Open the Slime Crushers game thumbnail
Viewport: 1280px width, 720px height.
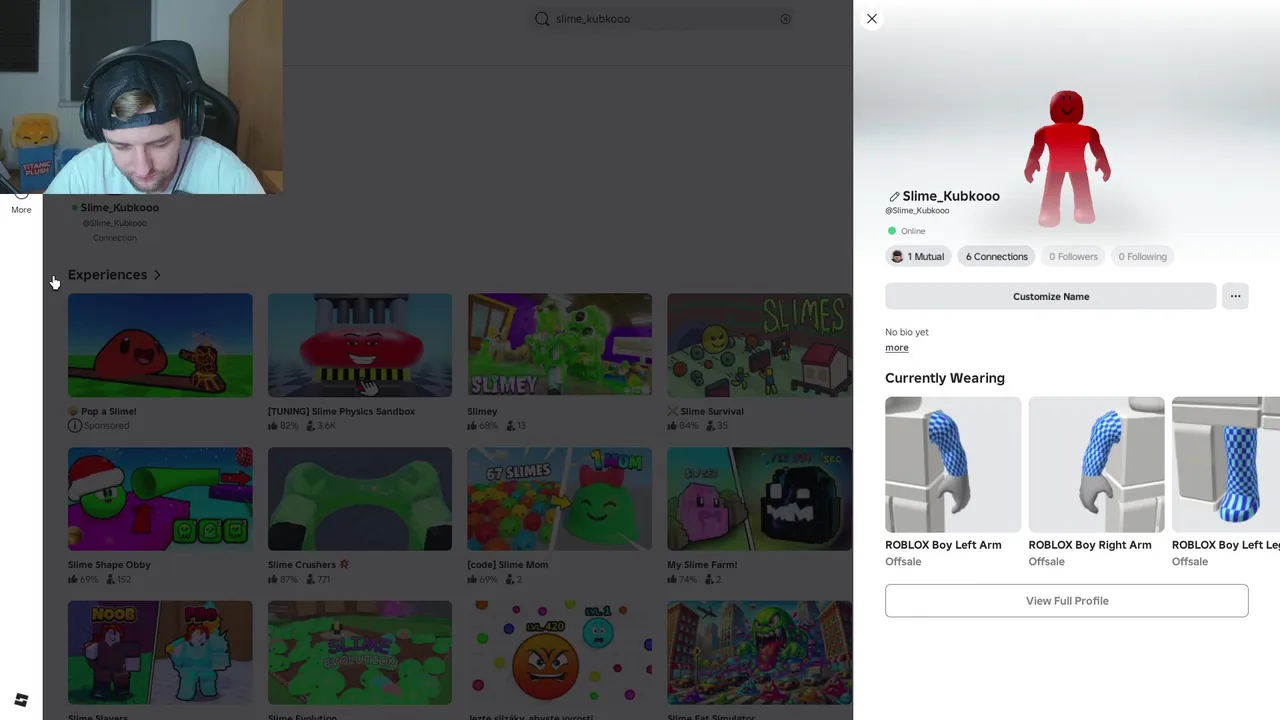click(360, 499)
